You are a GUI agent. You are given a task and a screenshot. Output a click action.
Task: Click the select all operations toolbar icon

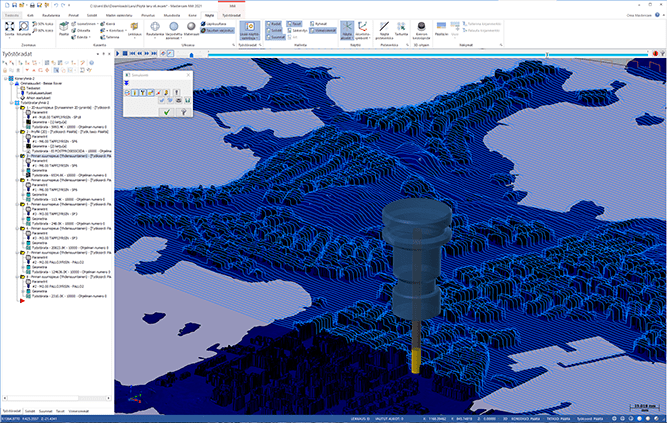5,63
